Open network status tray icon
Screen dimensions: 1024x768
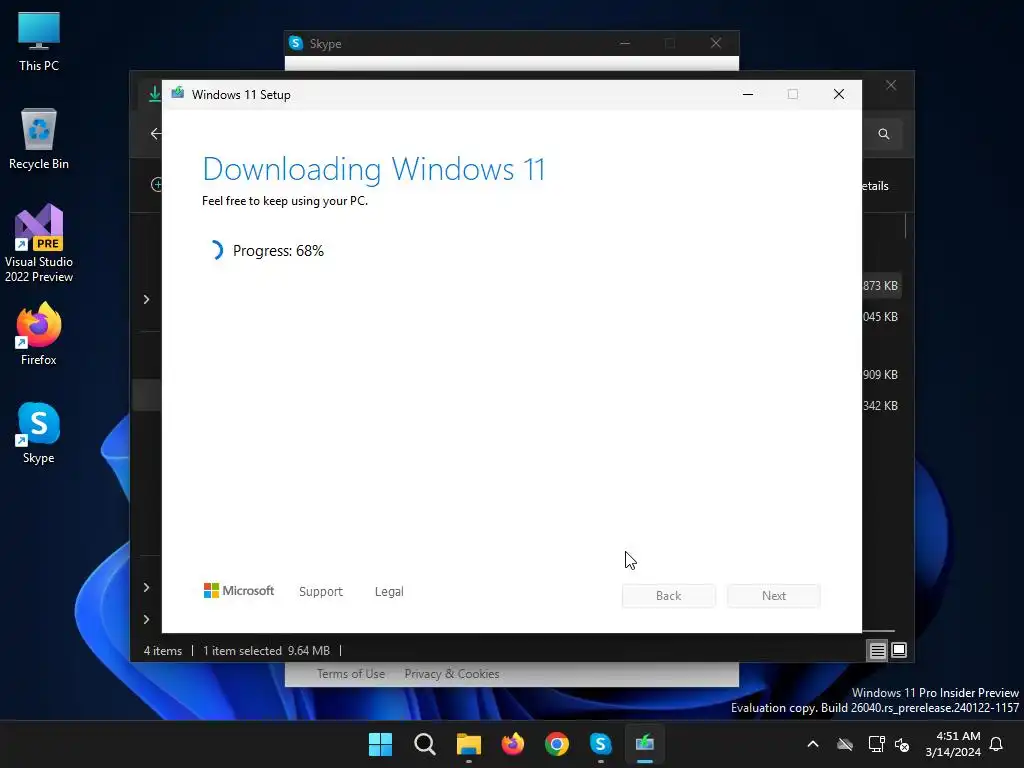pos(876,744)
